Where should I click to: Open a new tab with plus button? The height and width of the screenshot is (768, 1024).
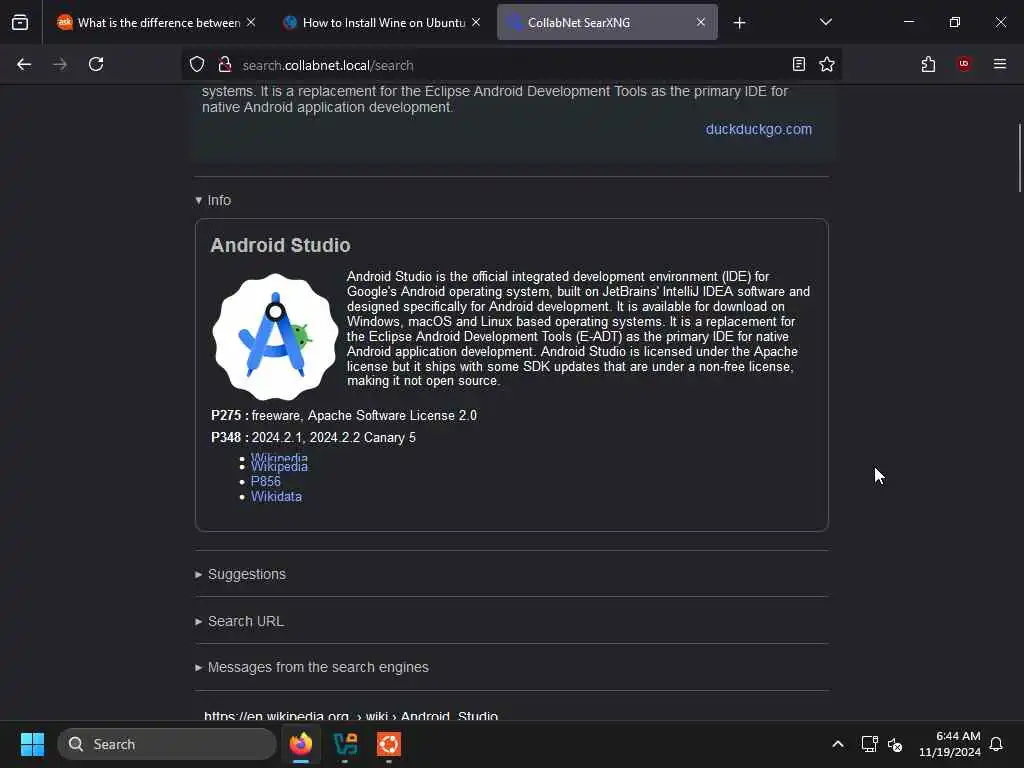click(739, 23)
